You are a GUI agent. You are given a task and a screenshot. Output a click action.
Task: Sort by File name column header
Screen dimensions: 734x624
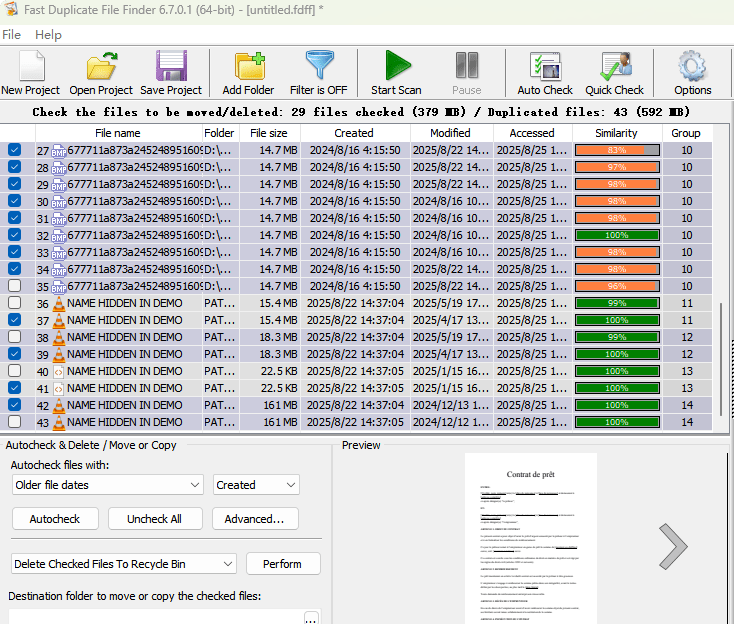tap(119, 133)
